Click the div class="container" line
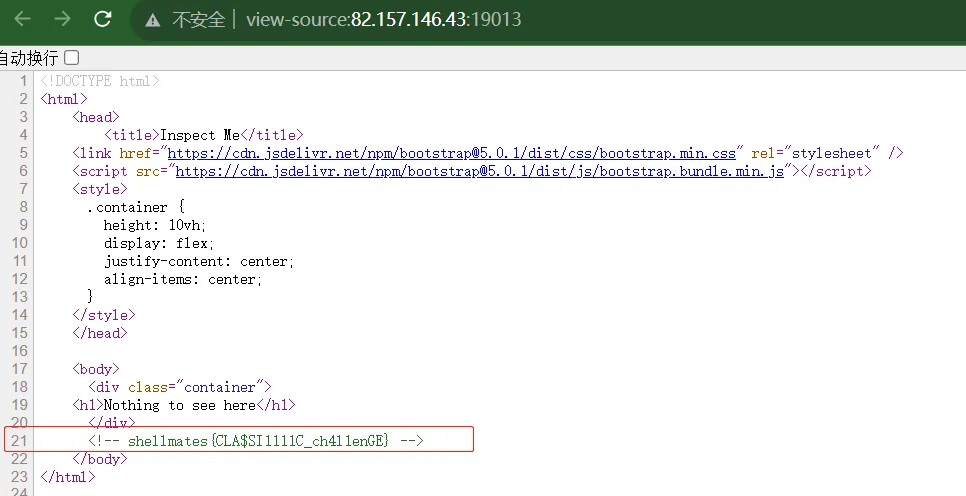Image resolution: width=966 pixels, height=496 pixels. coord(180,387)
